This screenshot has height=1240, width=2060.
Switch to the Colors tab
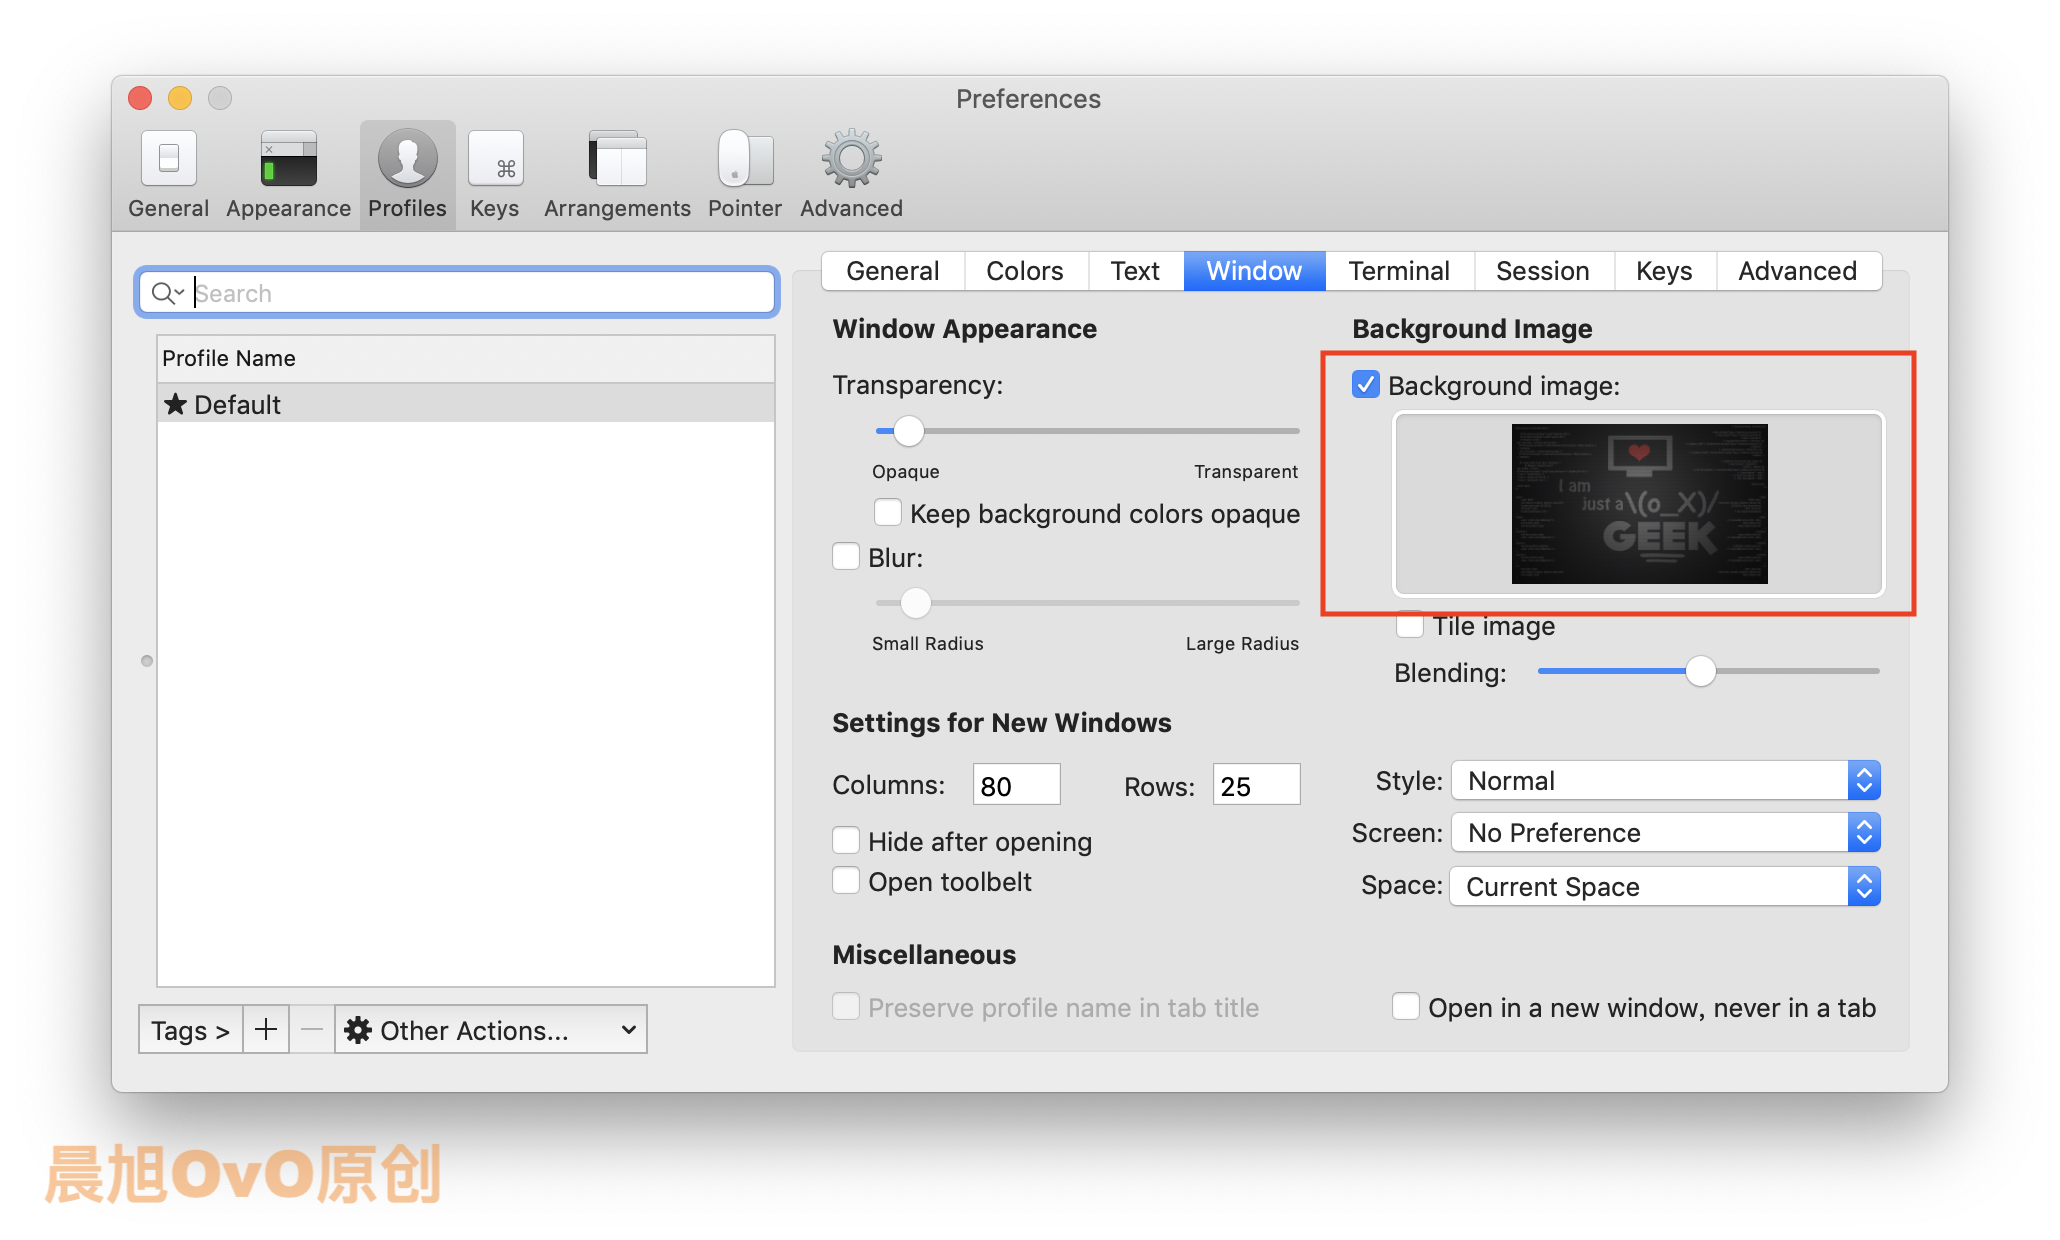pyautogui.click(x=1024, y=271)
